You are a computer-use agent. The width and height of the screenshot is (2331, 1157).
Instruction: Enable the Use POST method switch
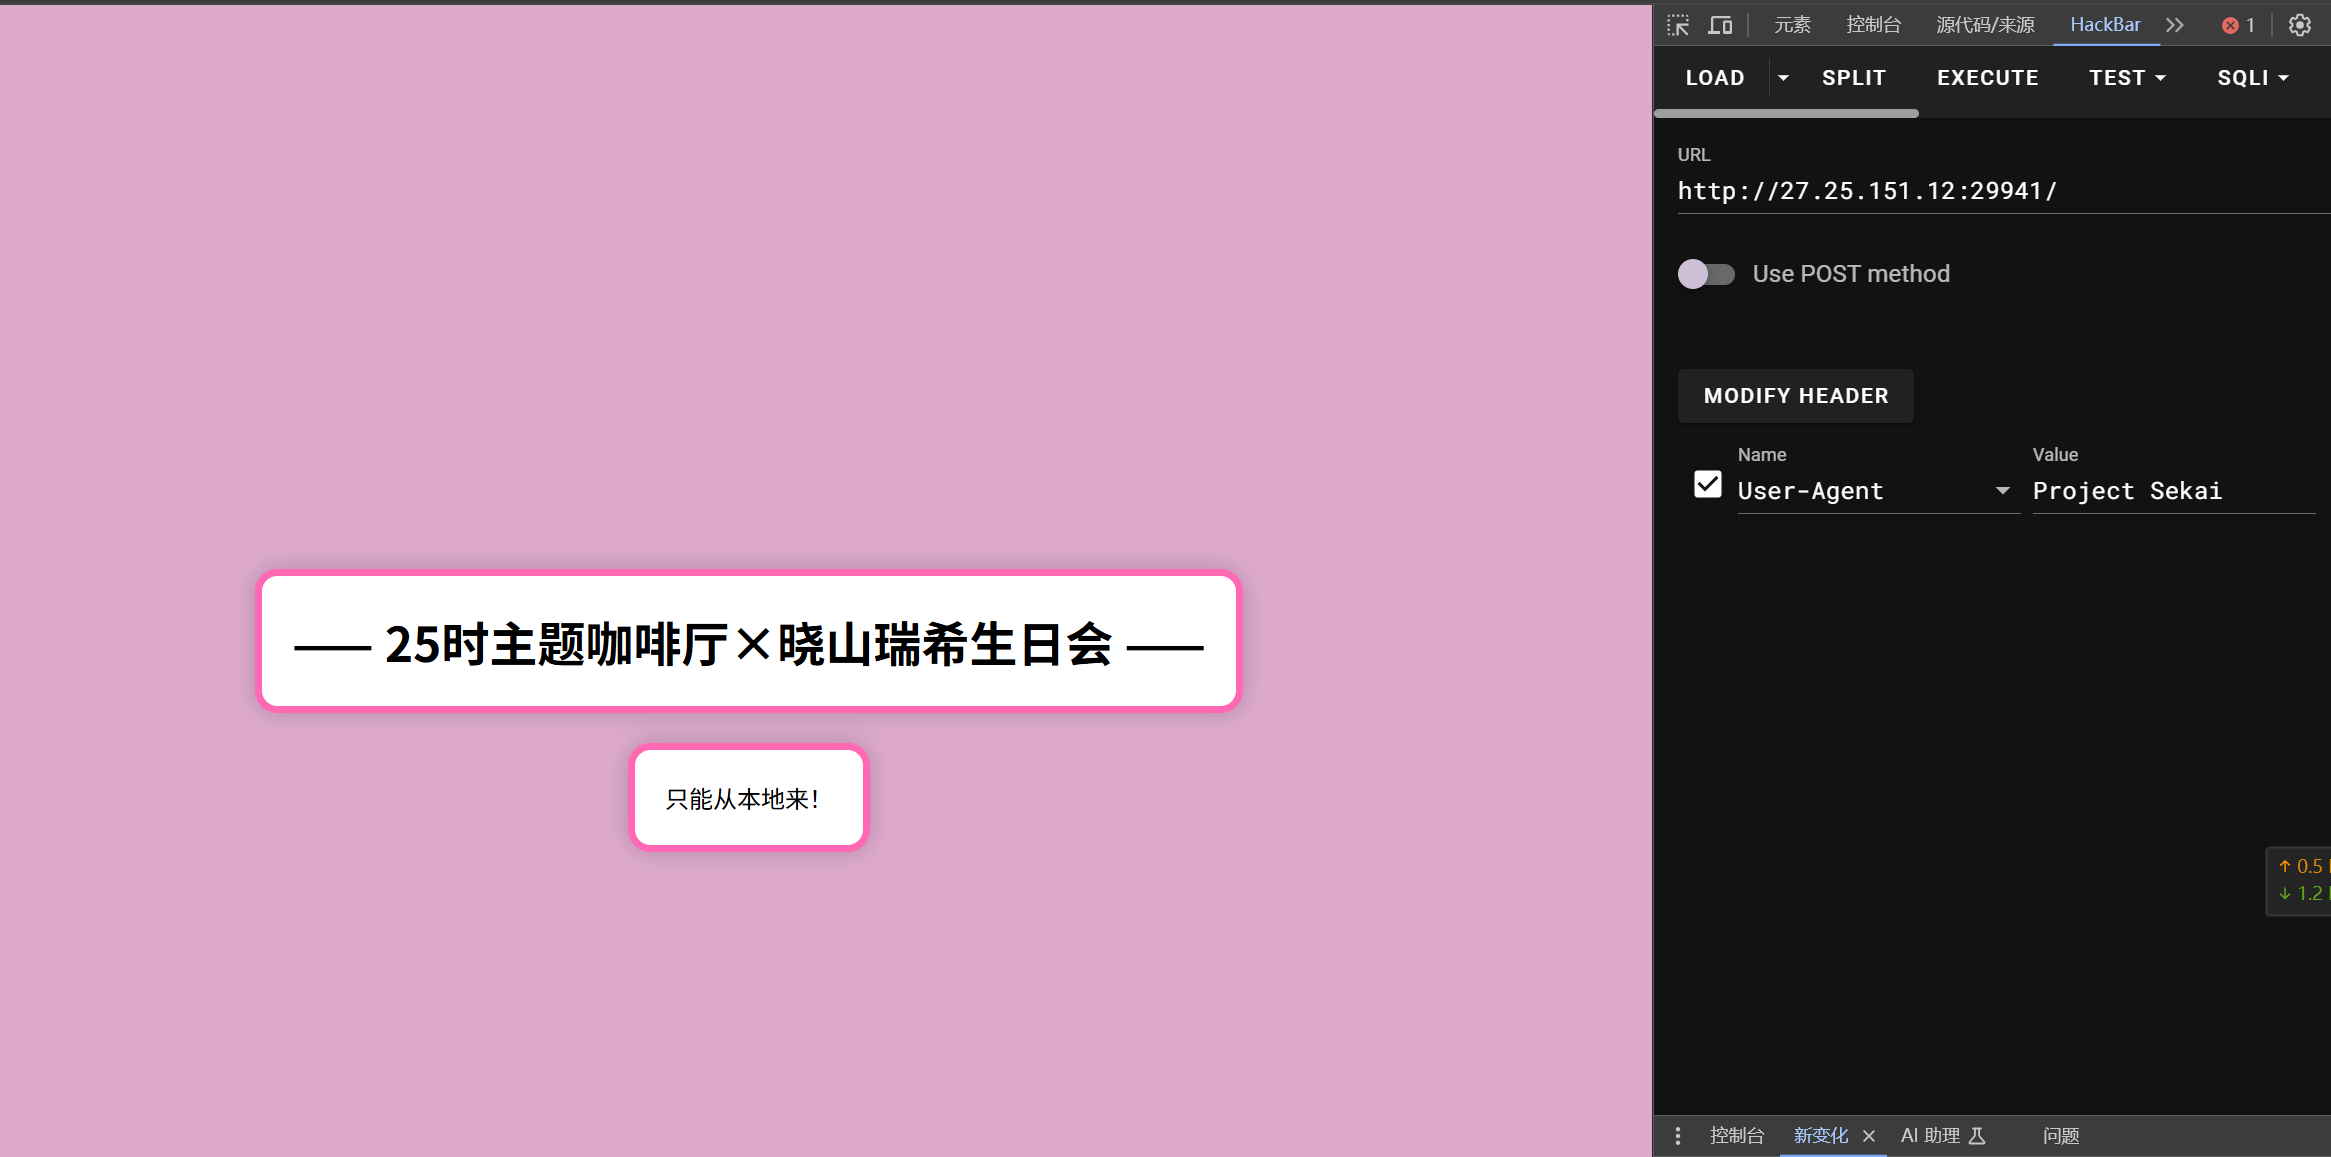click(1706, 274)
